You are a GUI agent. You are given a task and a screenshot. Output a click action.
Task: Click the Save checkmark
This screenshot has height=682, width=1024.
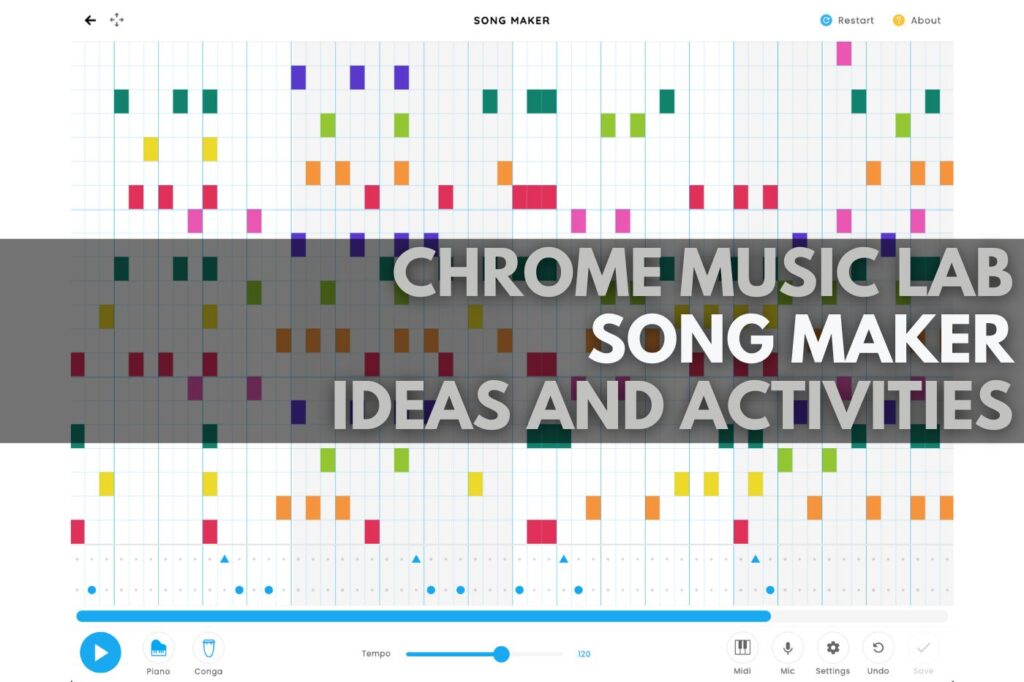pos(923,654)
